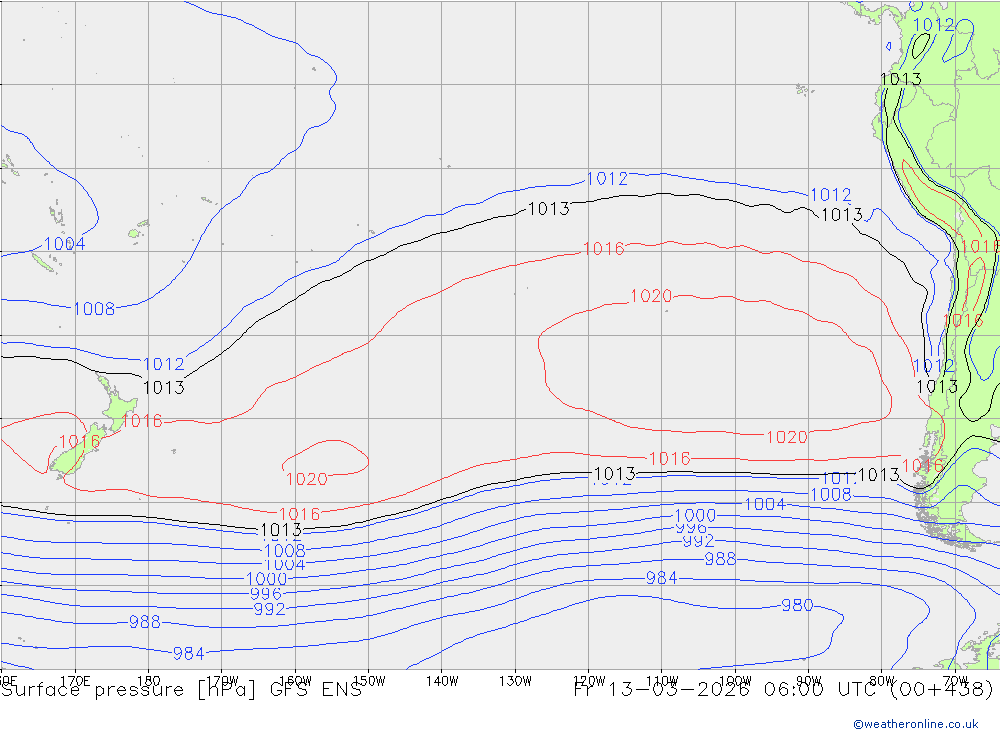Click the blue 1012 label over northern South America
Screen dimensions: 1000x733
pyautogui.click(x=934, y=25)
